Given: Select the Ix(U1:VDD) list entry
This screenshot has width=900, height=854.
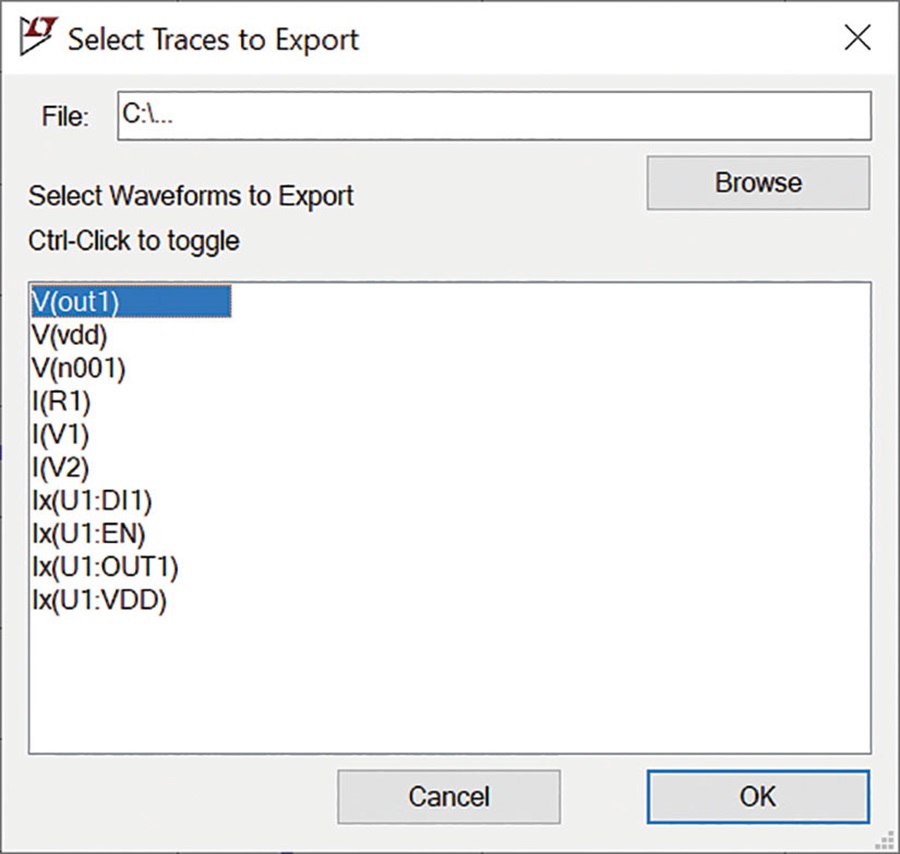Looking at the screenshot, I should click(99, 600).
